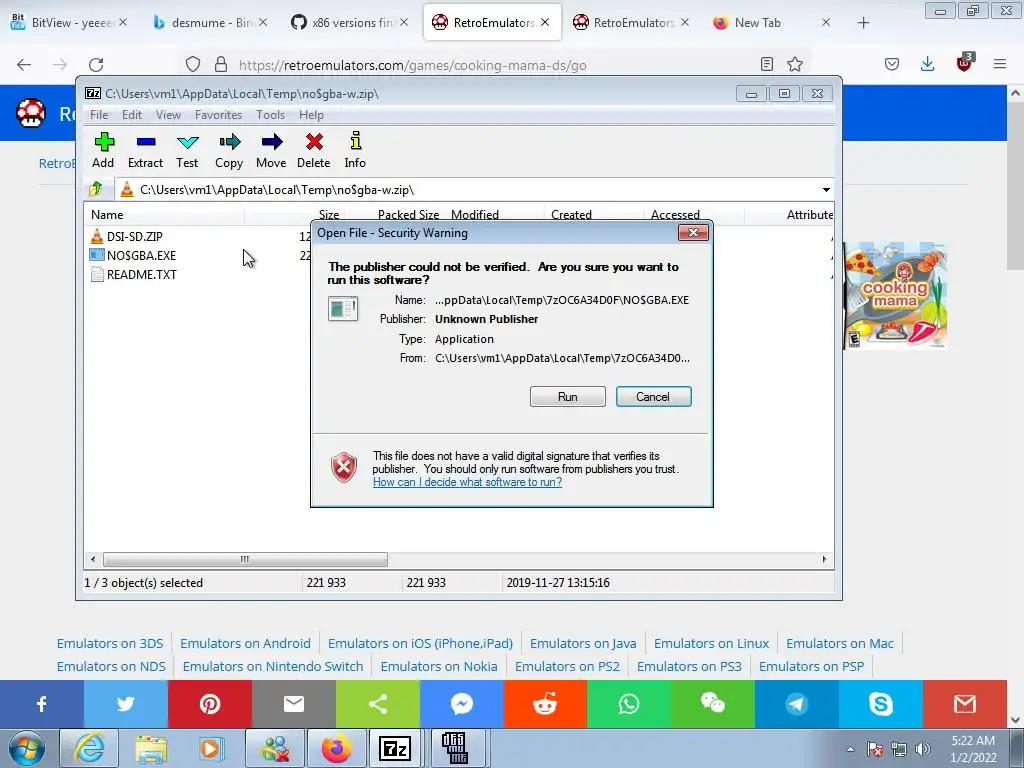Image resolution: width=1024 pixels, height=768 pixels.
Task: Close the Security Warning dialog
Action: tap(693, 232)
